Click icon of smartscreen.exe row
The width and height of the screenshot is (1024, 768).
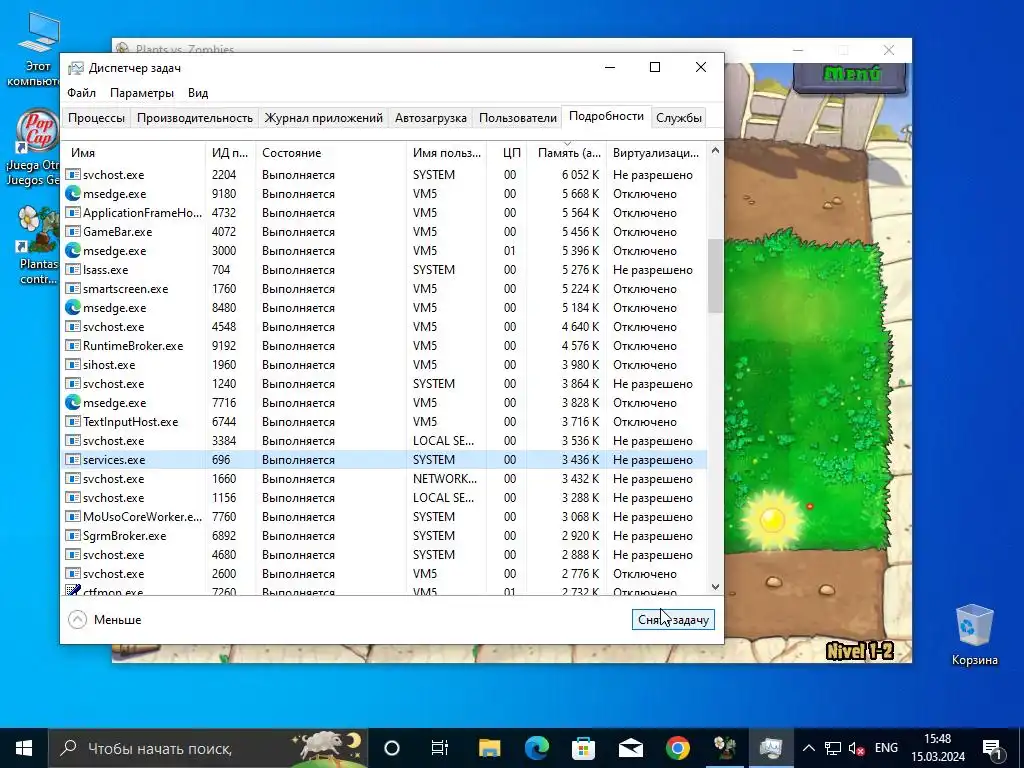(x=73, y=289)
